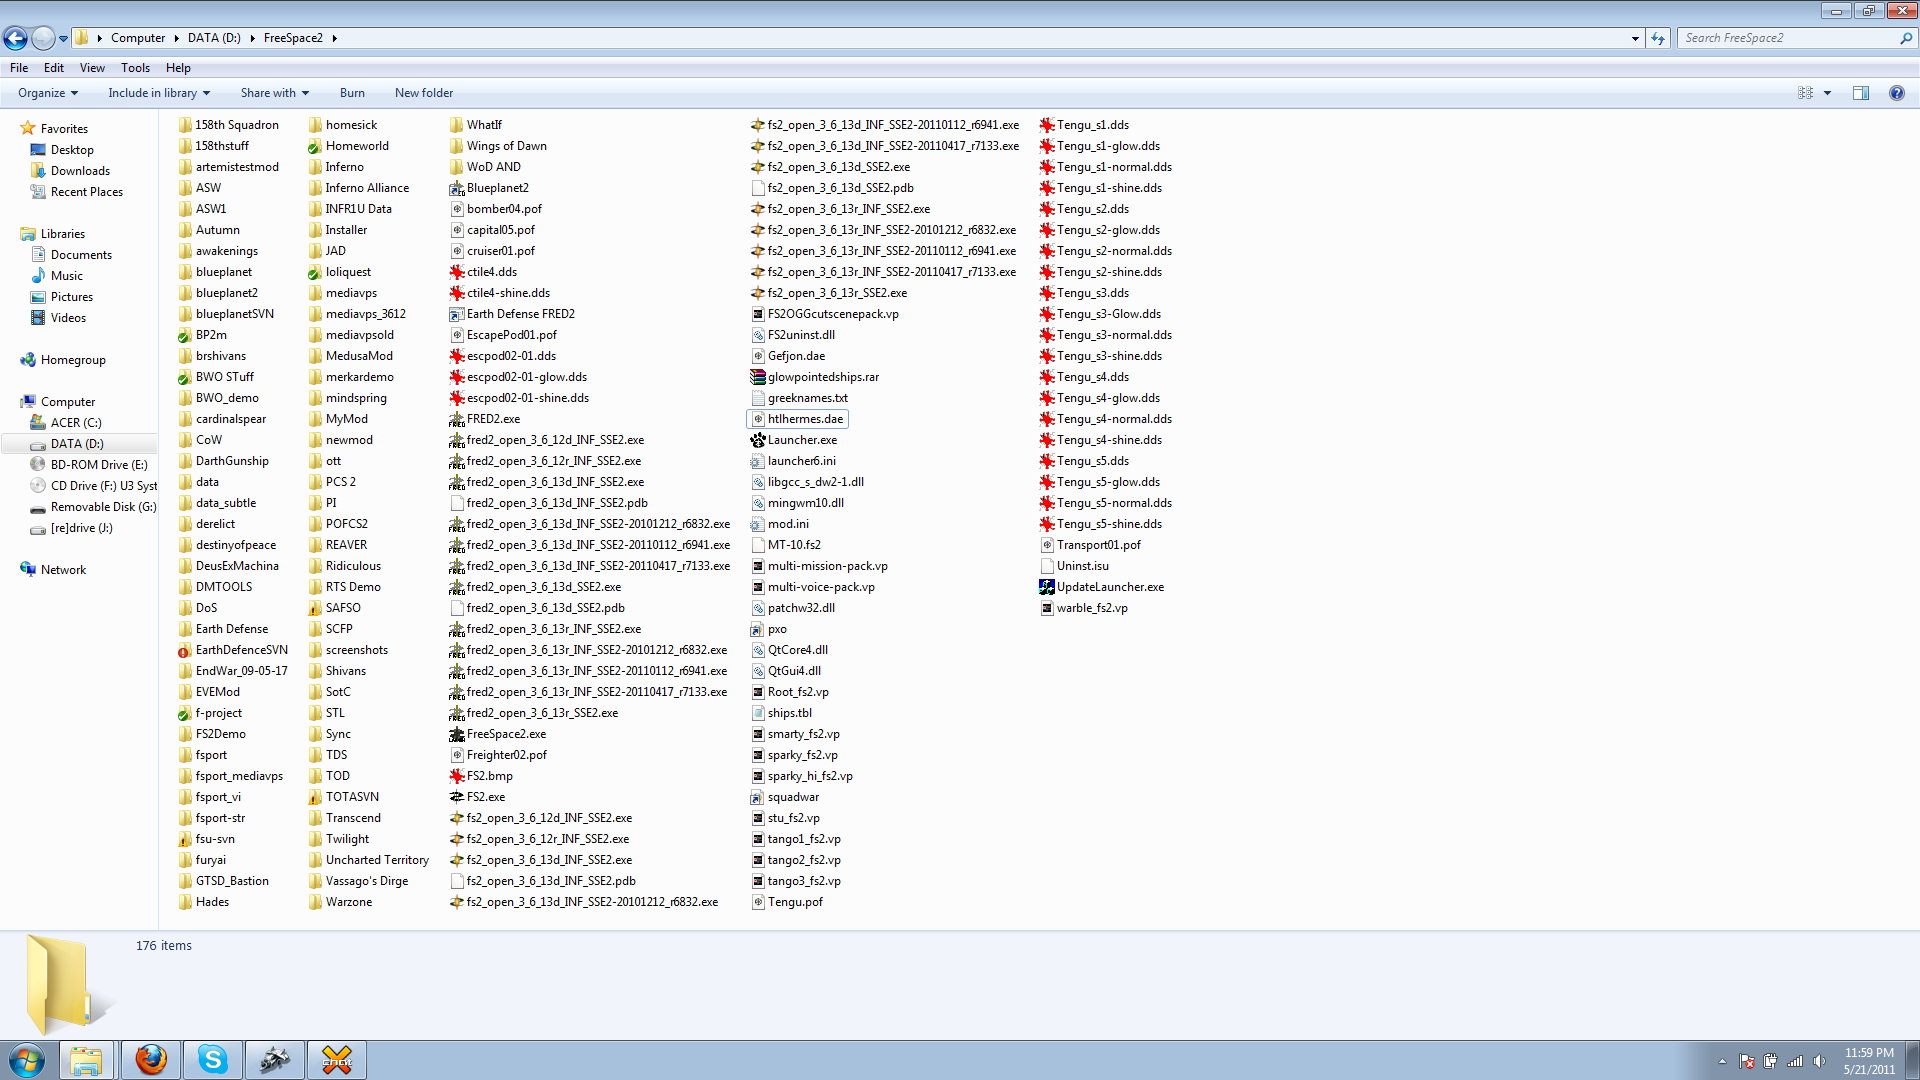1920x1080 pixels.
Task: Open the View menu
Action: pyautogui.click(x=92, y=68)
